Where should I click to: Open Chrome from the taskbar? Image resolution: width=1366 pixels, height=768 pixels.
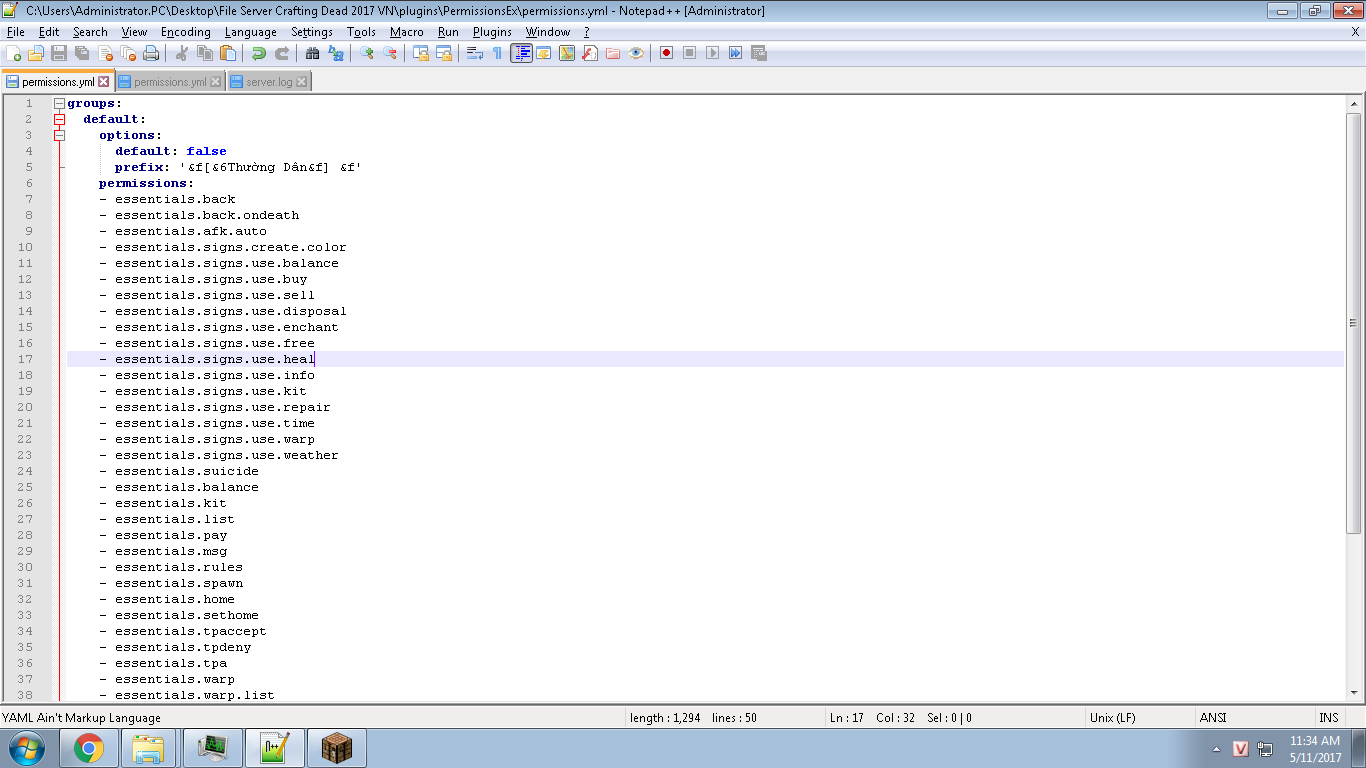pyautogui.click(x=88, y=748)
